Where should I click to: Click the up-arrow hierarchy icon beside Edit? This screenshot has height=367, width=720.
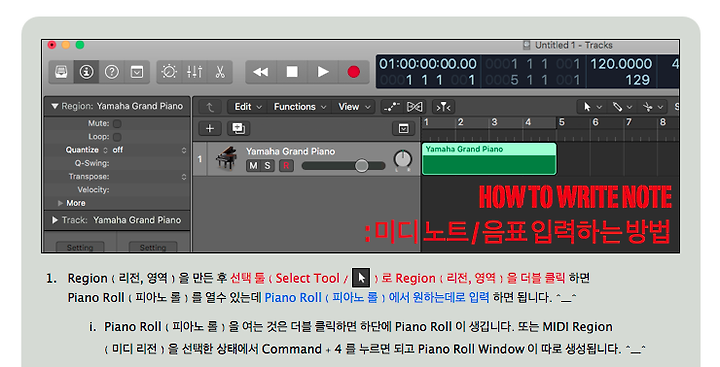(210, 107)
